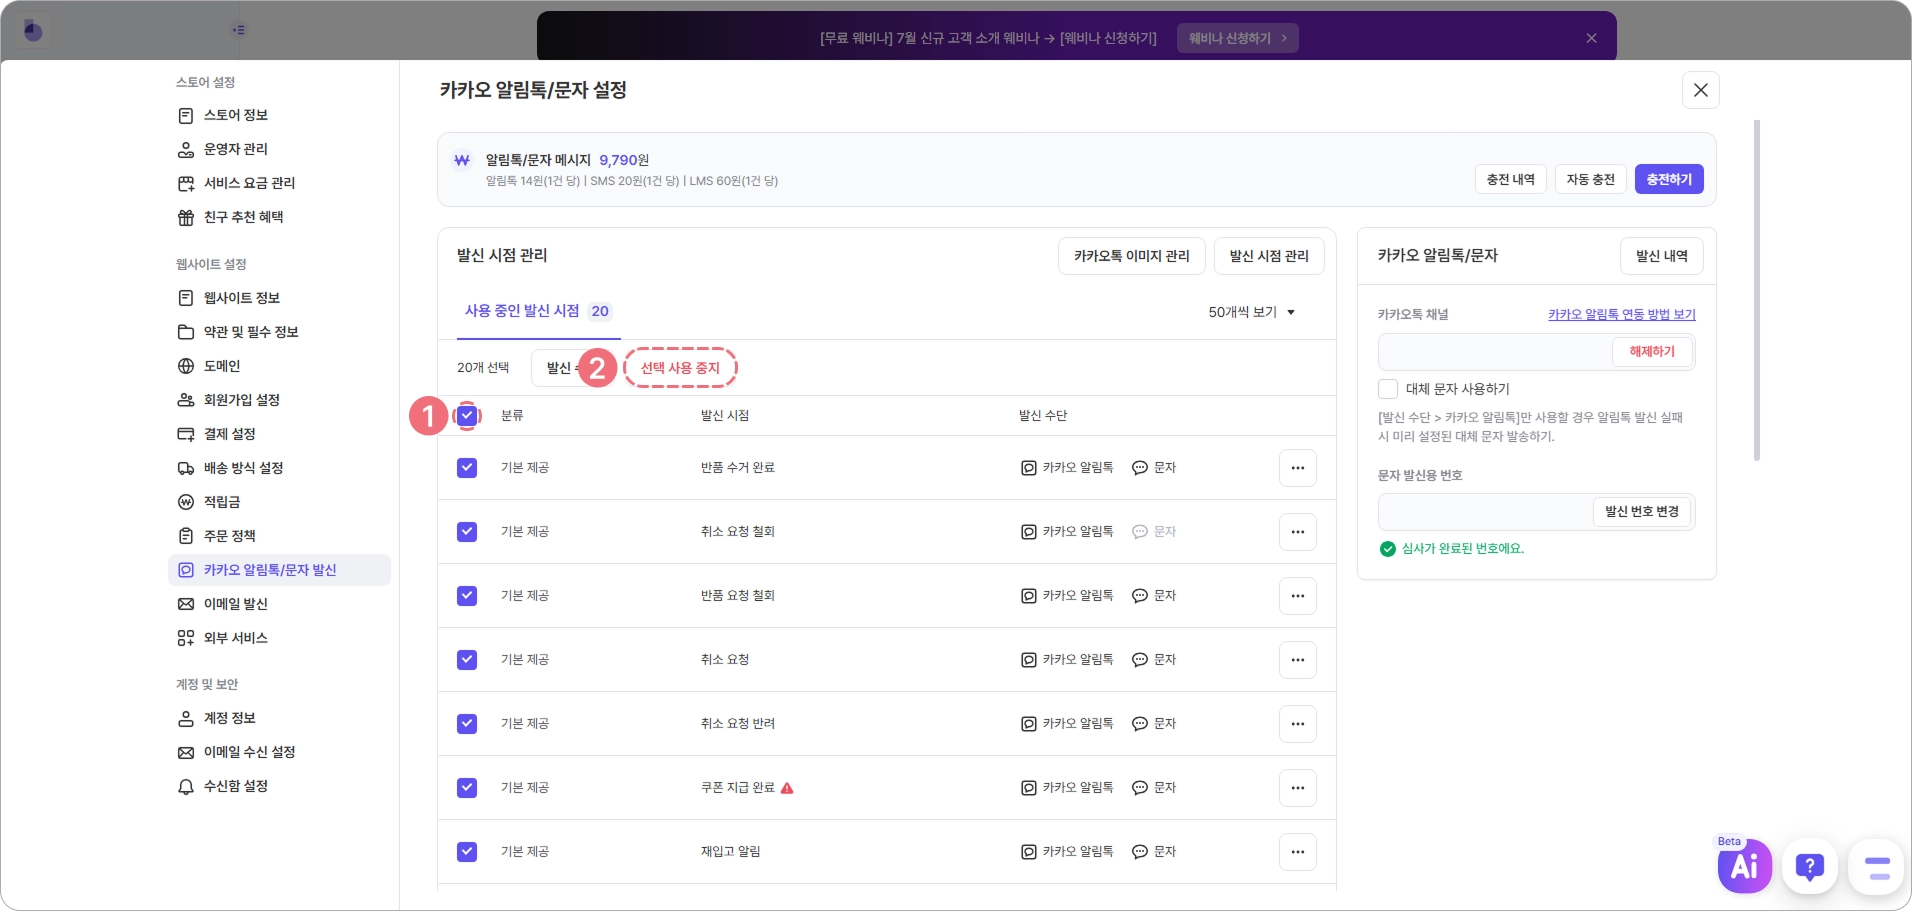This screenshot has width=1912, height=911.
Task: Uncheck the 반품 수거 완료 row checkbox
Action: (x=467, y=468)
